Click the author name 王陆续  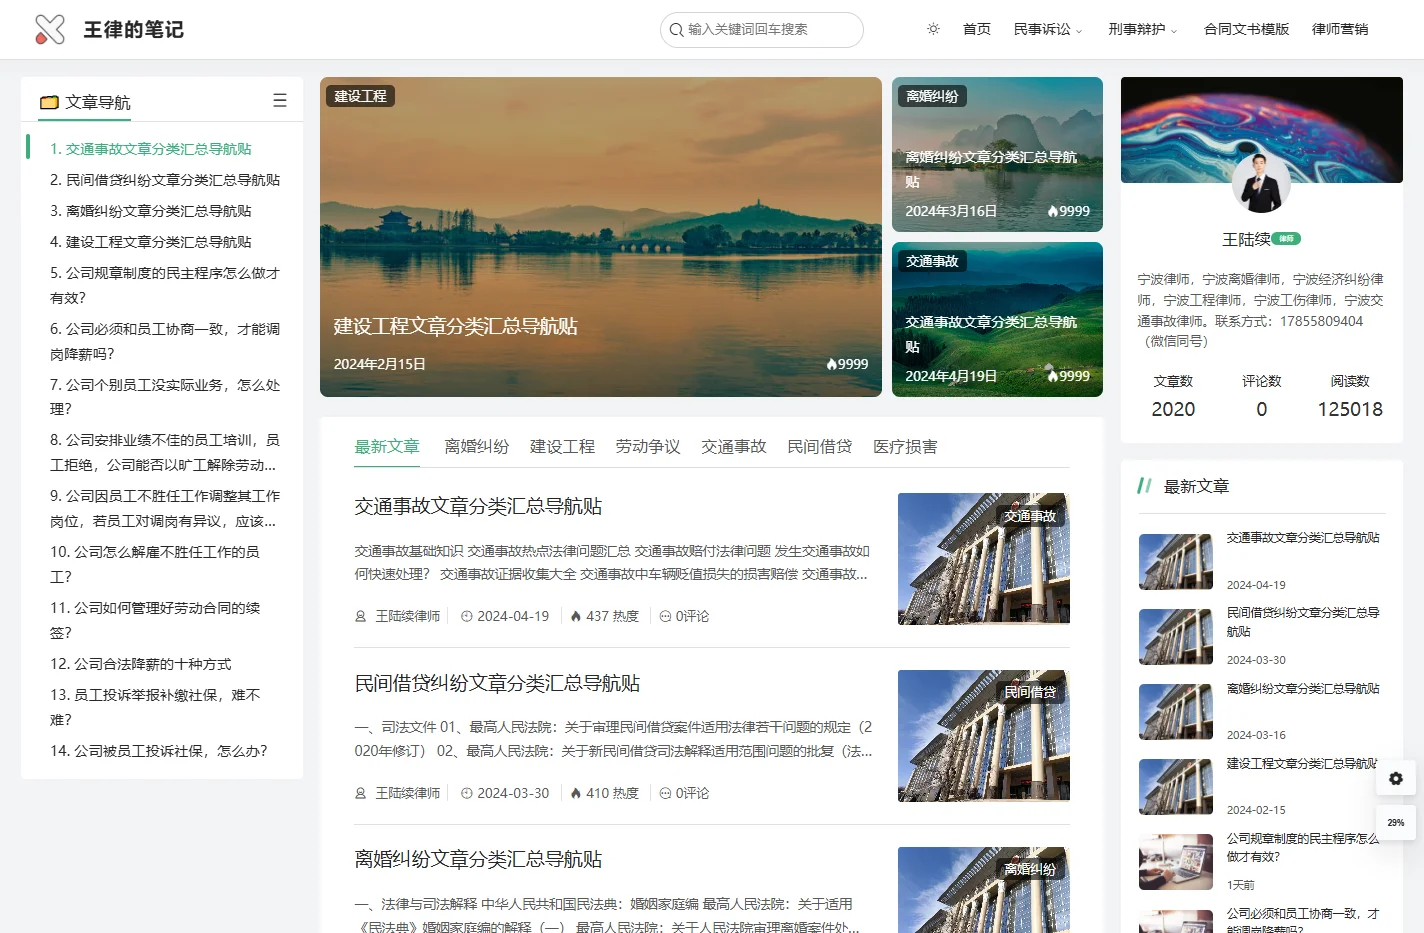pos(1246,239)
